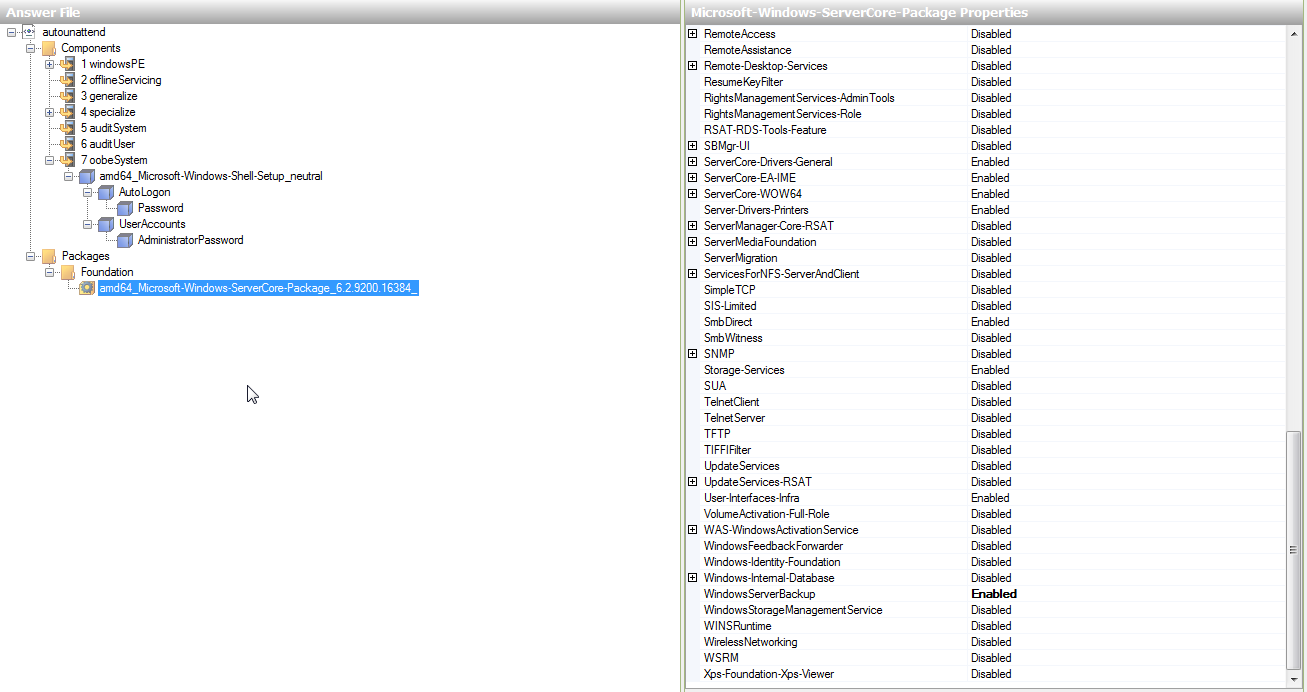
Task: Click the AutoLogon node cube icon
Action: pos(106,192)
